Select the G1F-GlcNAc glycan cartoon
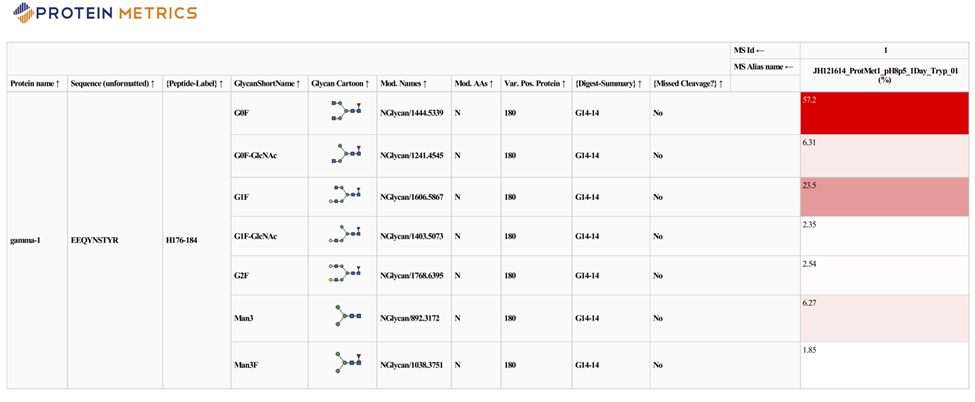Image resolution: width=975 pixels, height=402 pixels. click(x=343, y=235)
